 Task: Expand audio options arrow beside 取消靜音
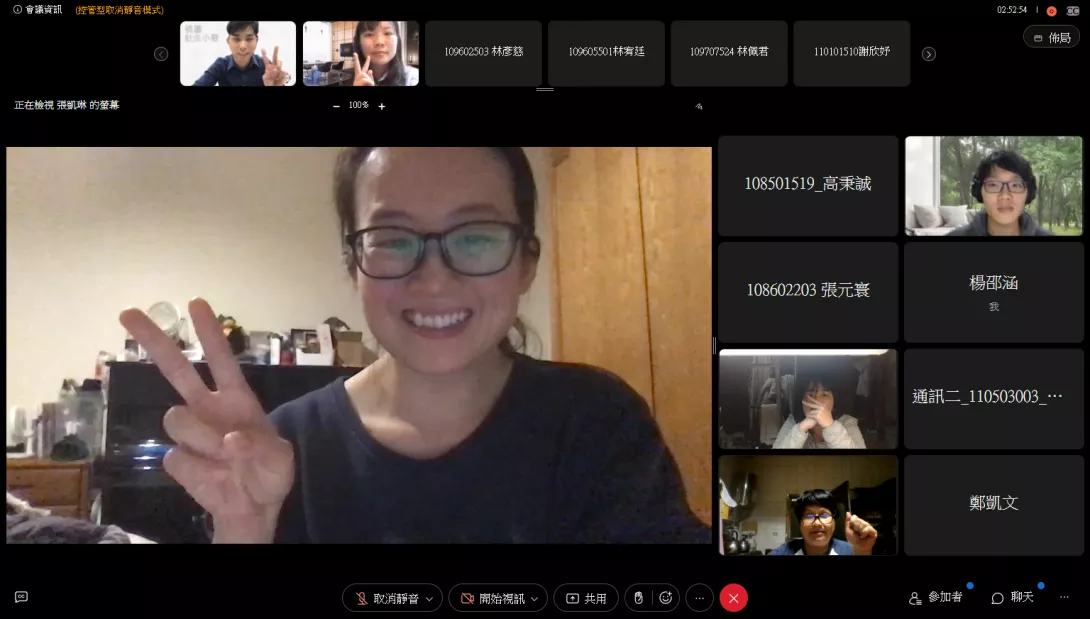pos(429,599)
